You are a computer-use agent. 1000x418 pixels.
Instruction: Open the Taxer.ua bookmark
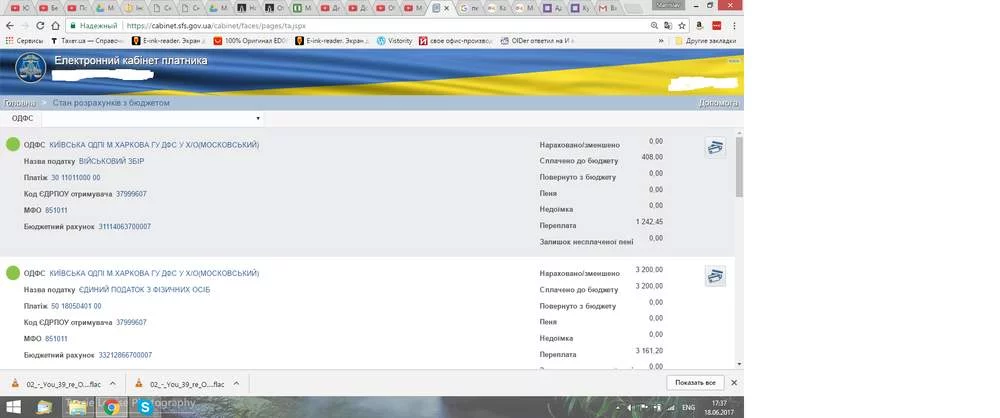point(88,41)
